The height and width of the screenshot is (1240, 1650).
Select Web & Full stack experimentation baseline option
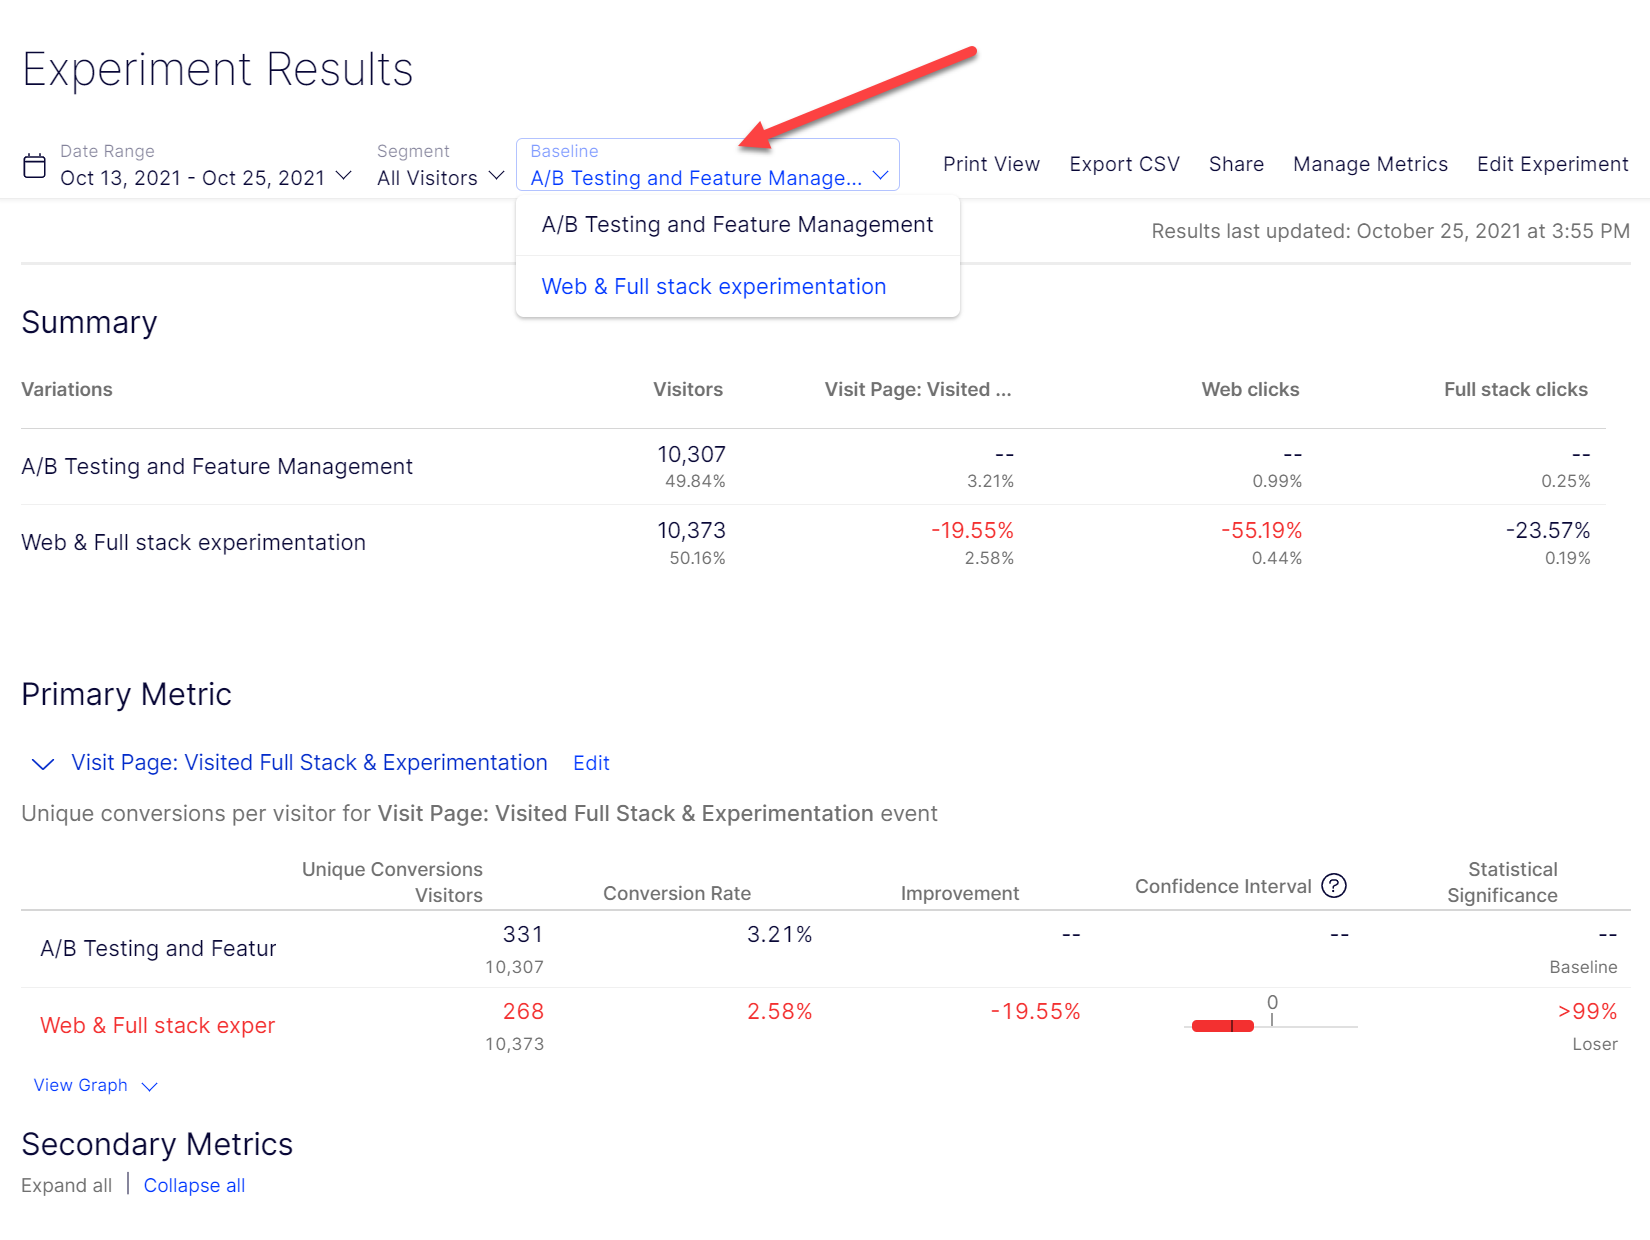713,287
